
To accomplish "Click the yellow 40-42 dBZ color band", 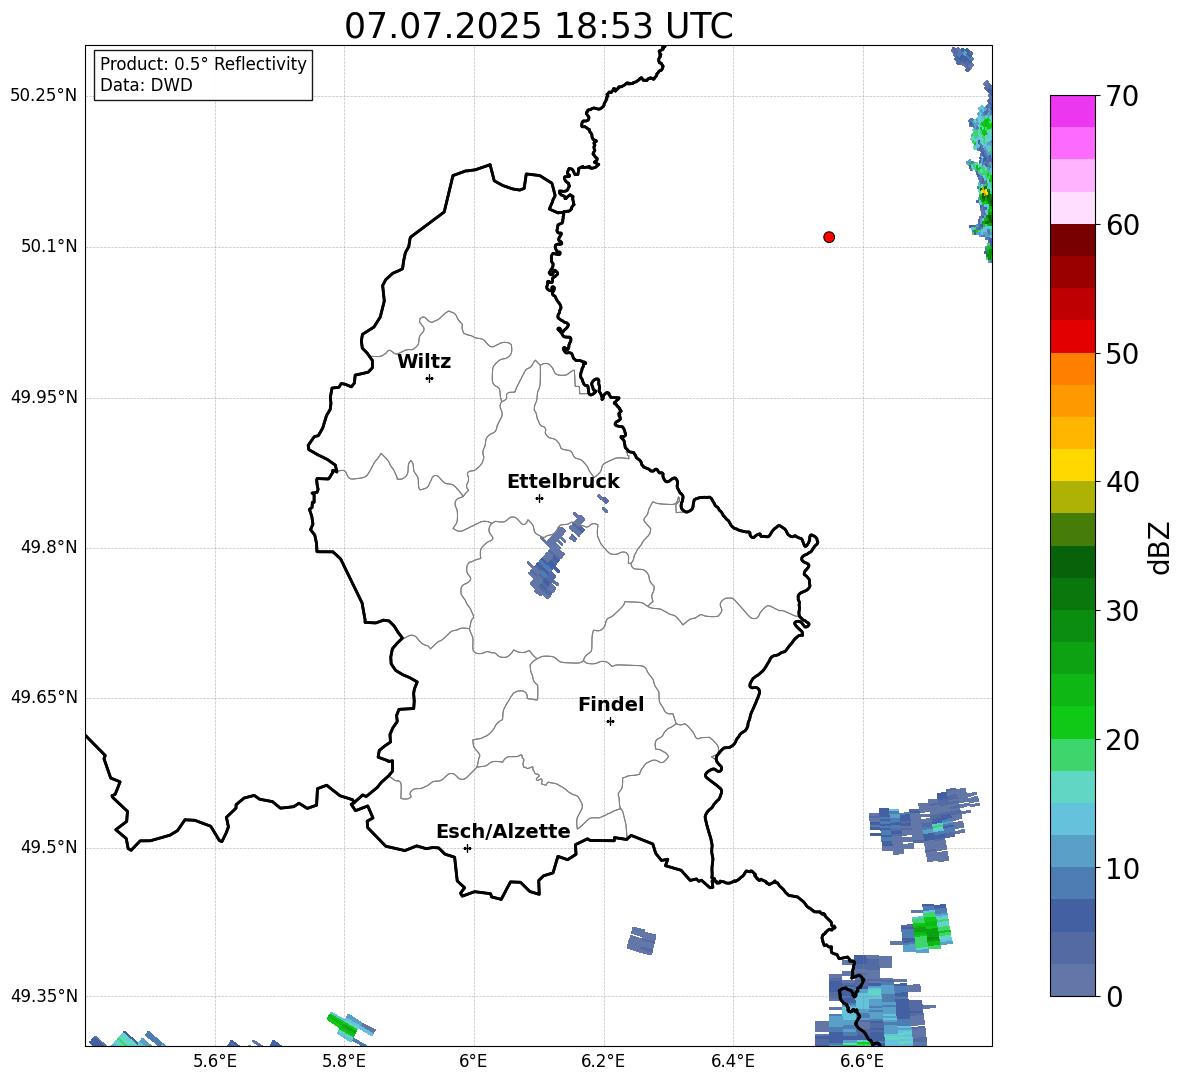I will point(1072,465).
